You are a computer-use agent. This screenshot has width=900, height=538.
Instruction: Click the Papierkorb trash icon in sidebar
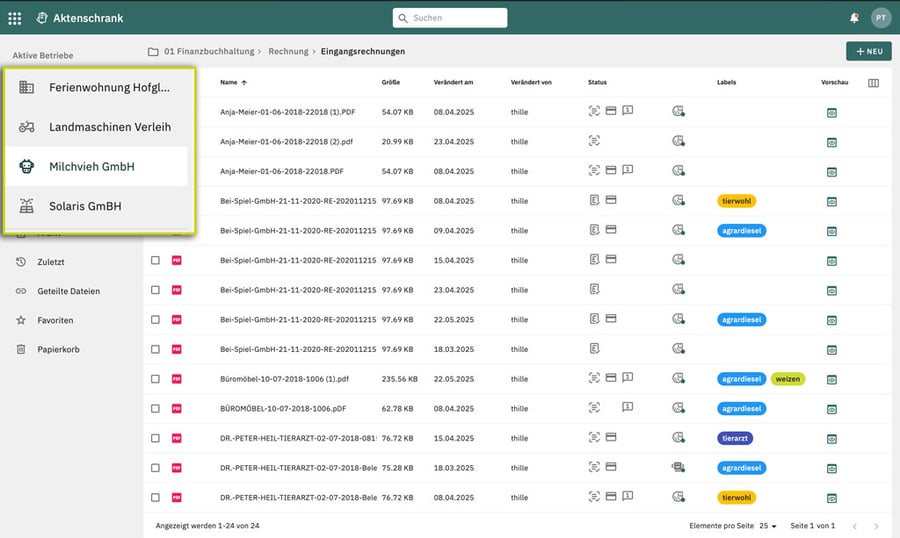coord(21,349)
